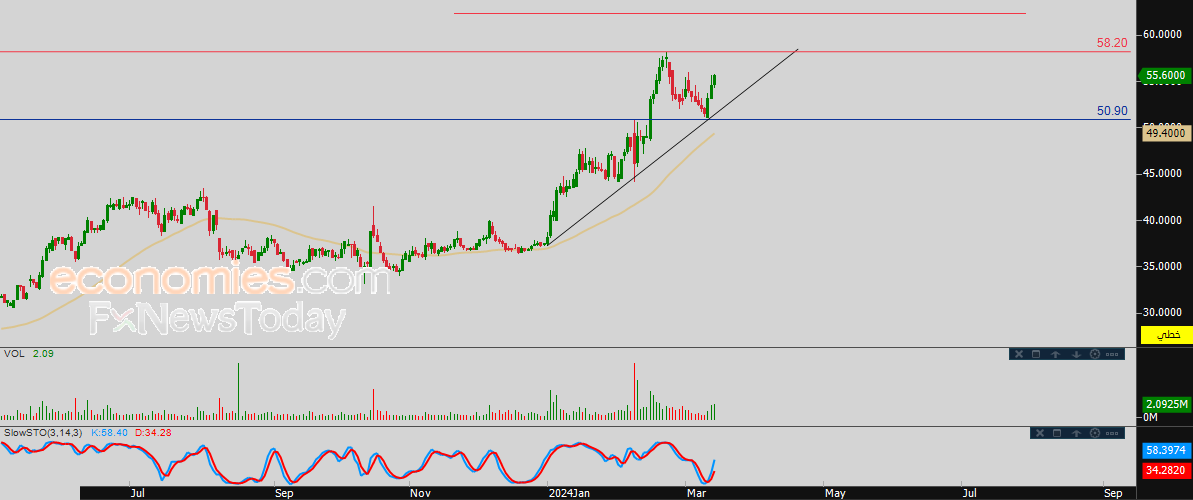
Task: Maximize the VOL indicator panel
Action: click(x=1036, y=354)
